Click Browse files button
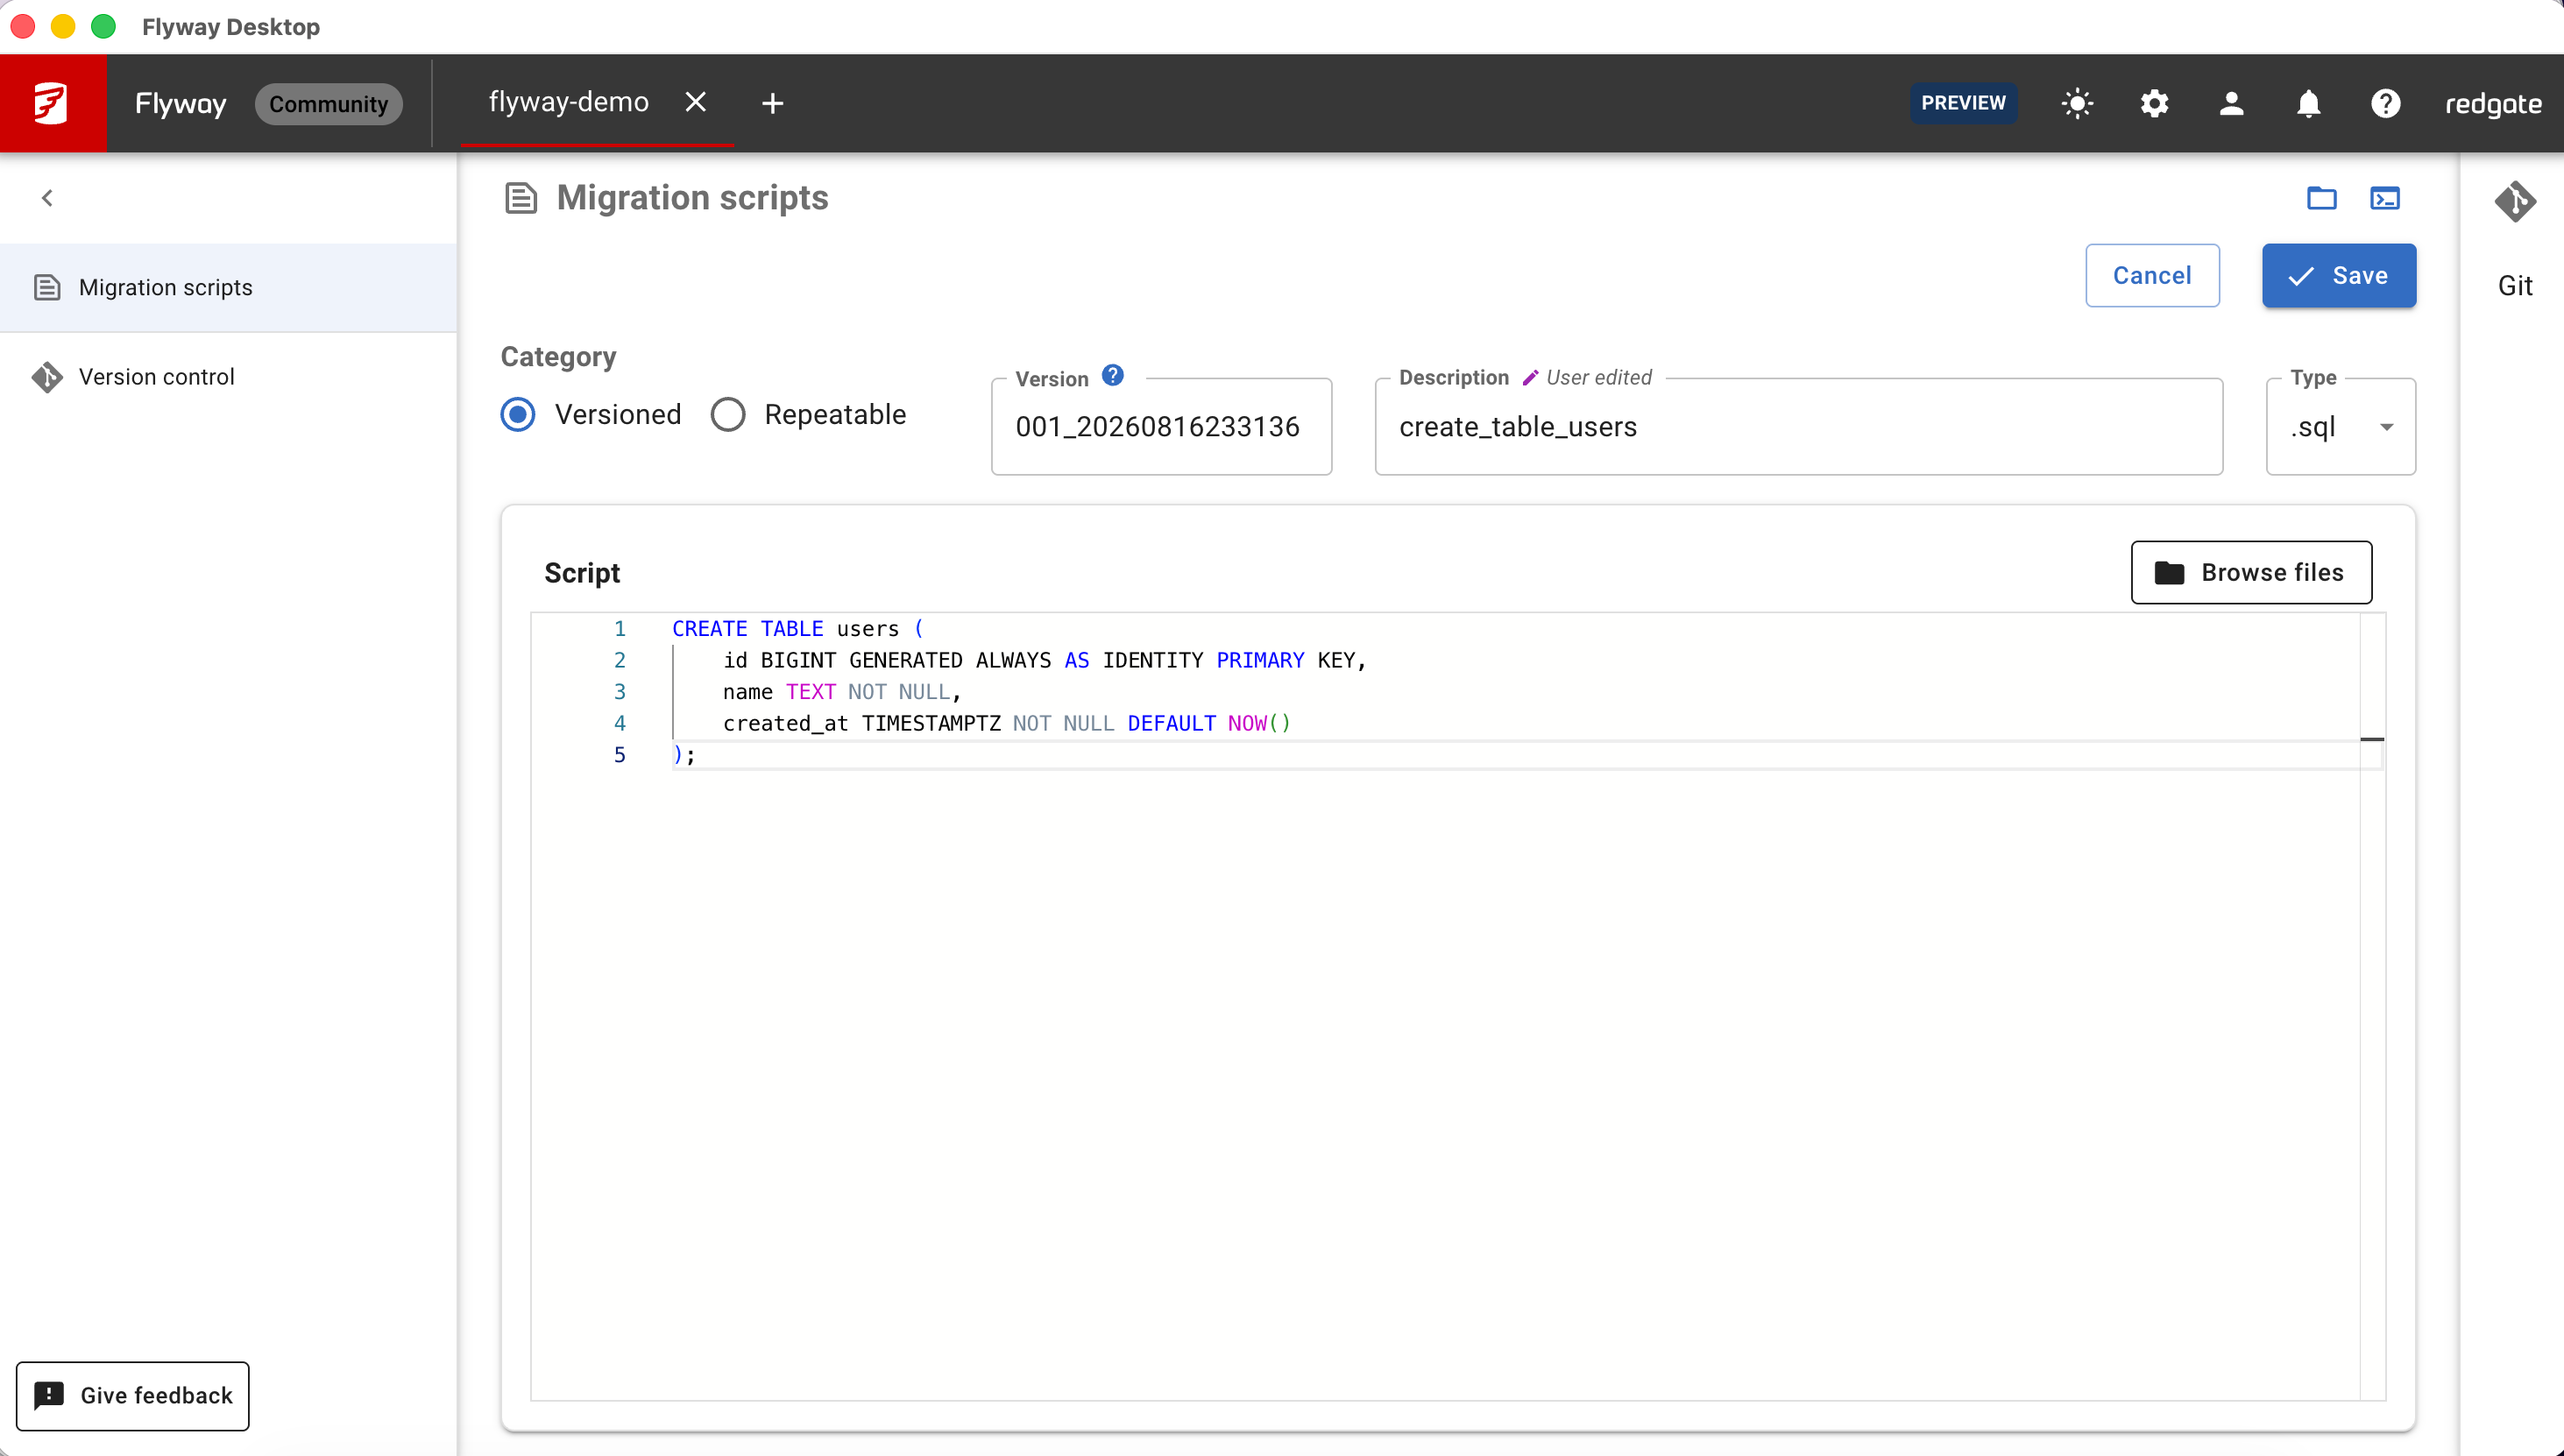The image size is (2564, 1456). (2250, 573)
